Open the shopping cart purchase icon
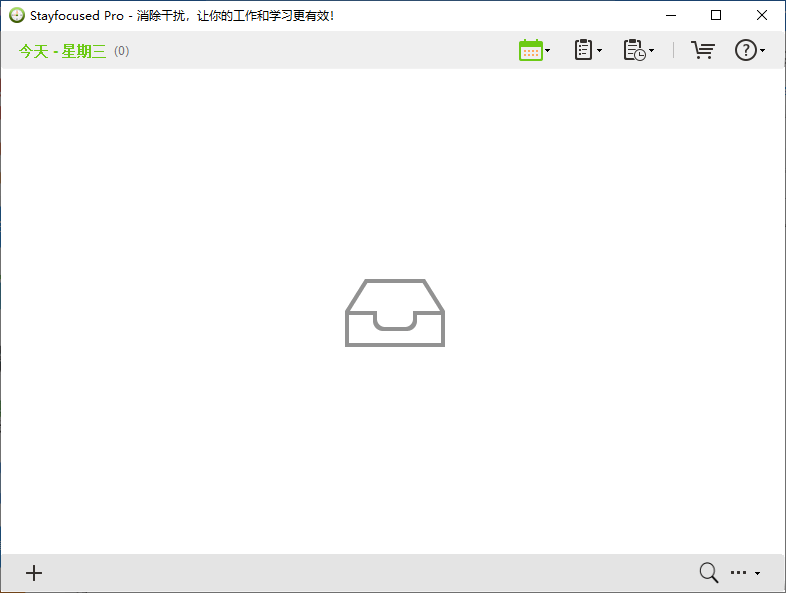 [x=703, y=50]
